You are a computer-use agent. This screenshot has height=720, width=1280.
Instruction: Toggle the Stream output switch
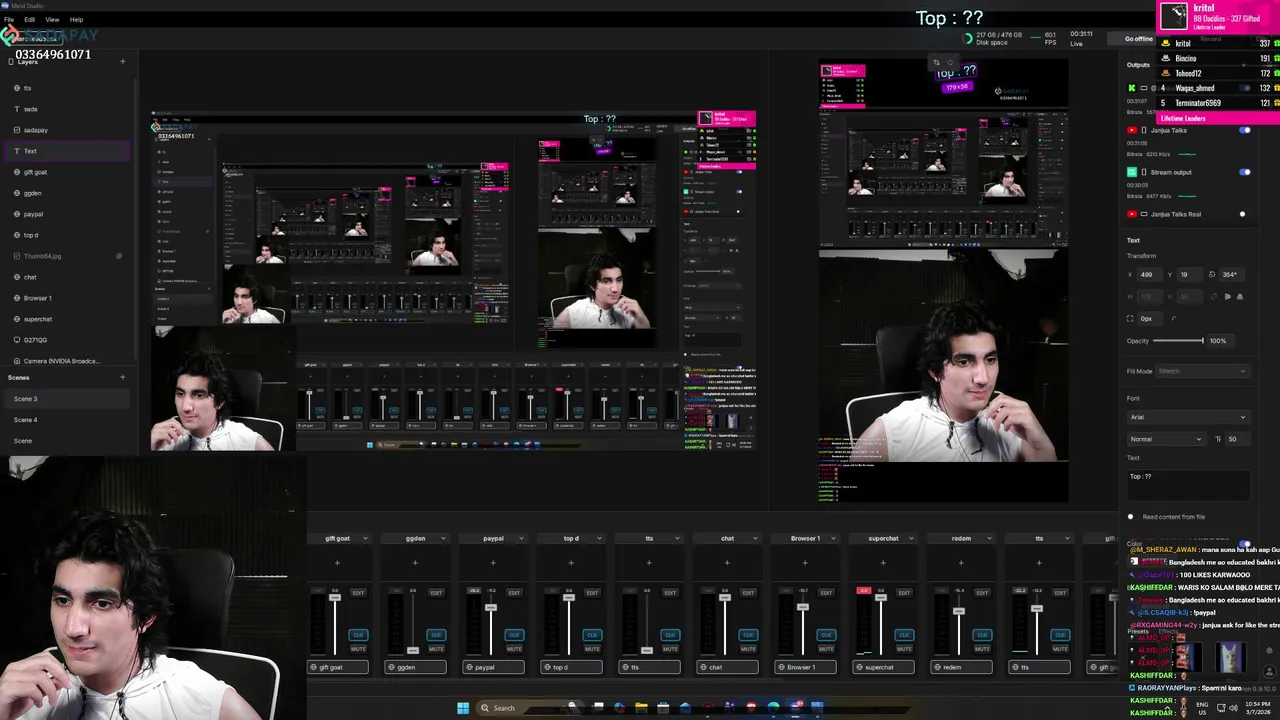[1245, 172]
